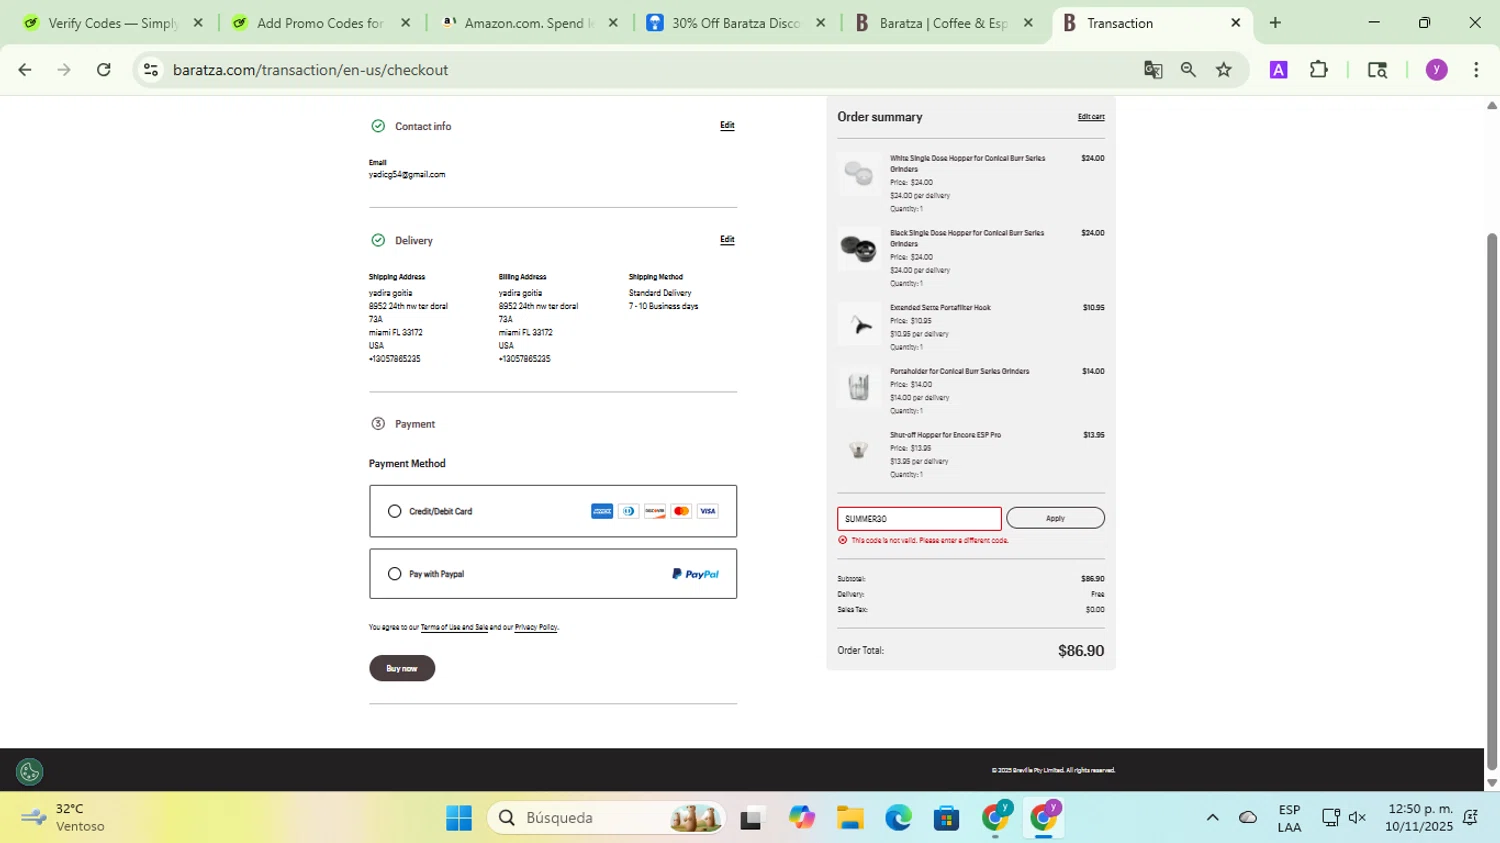The image size is (1500, 843).
Task: Launch Microsoft Edge from the taskbar
Action: 898,818
